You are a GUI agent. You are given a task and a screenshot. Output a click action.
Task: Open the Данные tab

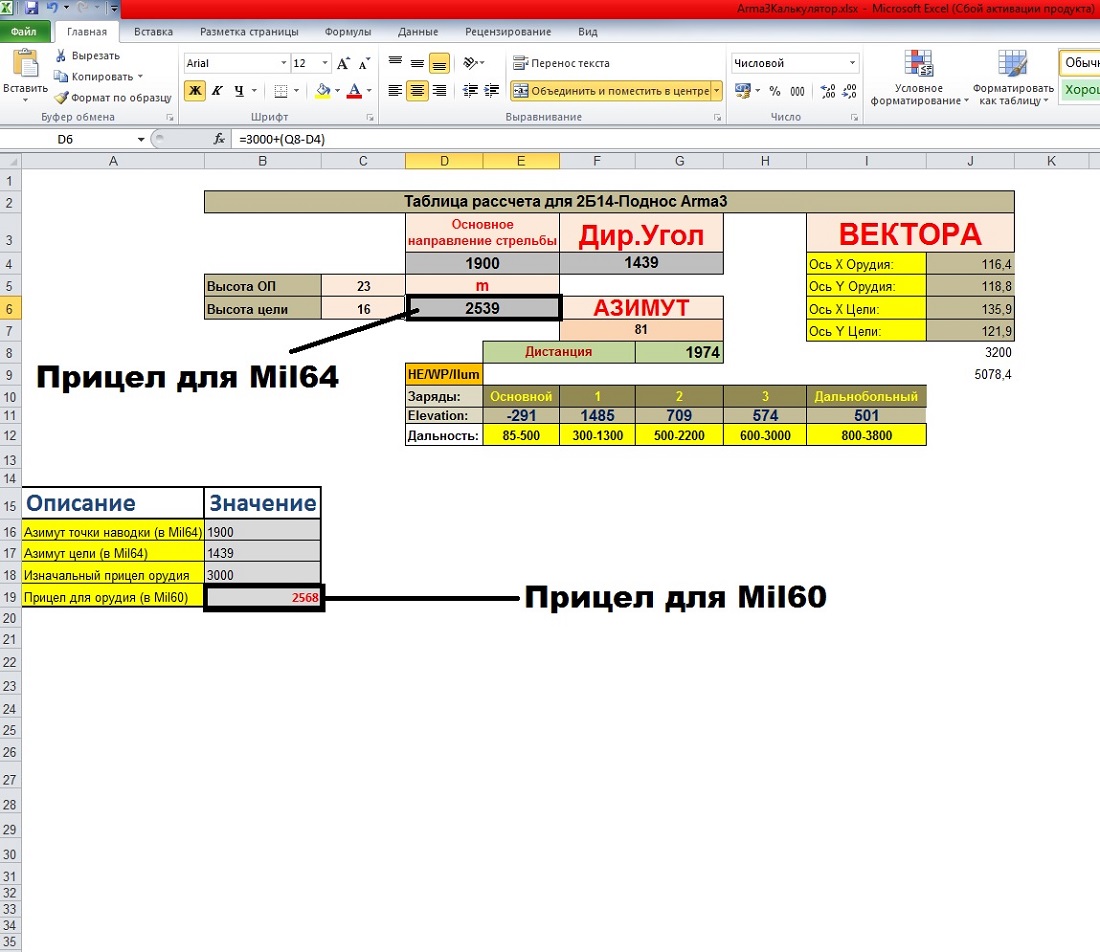(418, 32)
